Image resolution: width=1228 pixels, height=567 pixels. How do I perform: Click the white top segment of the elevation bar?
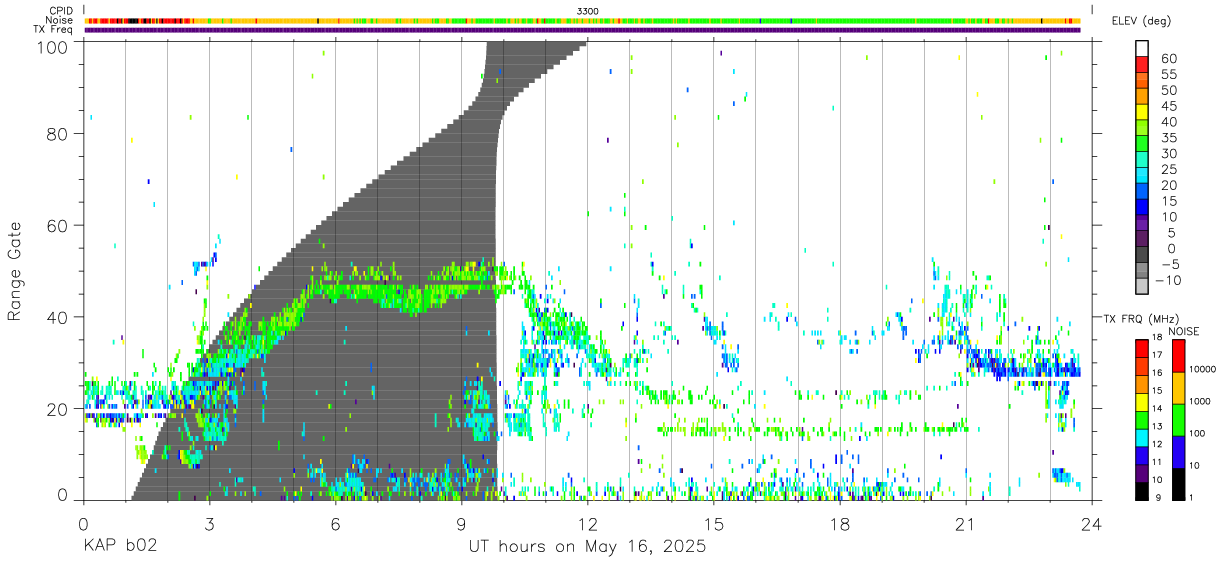point(1142,49)
